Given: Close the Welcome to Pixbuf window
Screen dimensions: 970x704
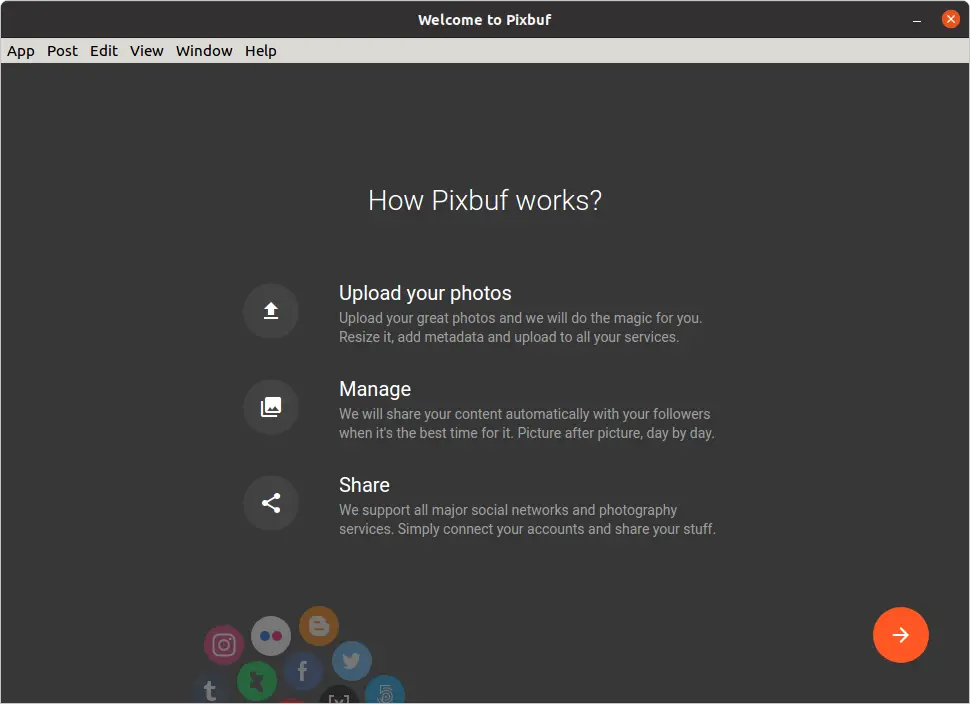Looking at the screenshot, I should 950,19.
